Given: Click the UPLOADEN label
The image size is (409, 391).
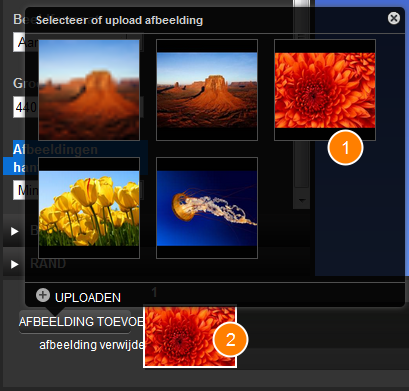Looking at the screenshot, I should [x=88, y=298].
